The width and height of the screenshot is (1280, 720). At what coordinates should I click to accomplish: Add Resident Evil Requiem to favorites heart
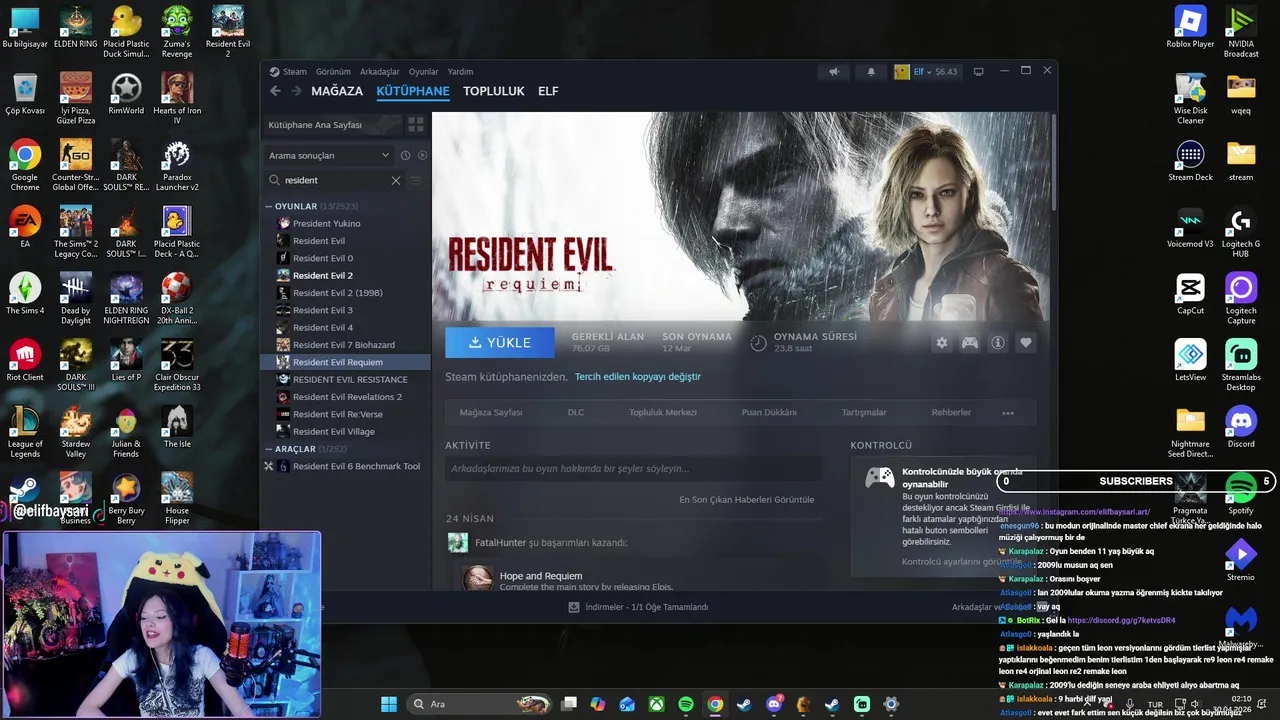coord(1025,343)
